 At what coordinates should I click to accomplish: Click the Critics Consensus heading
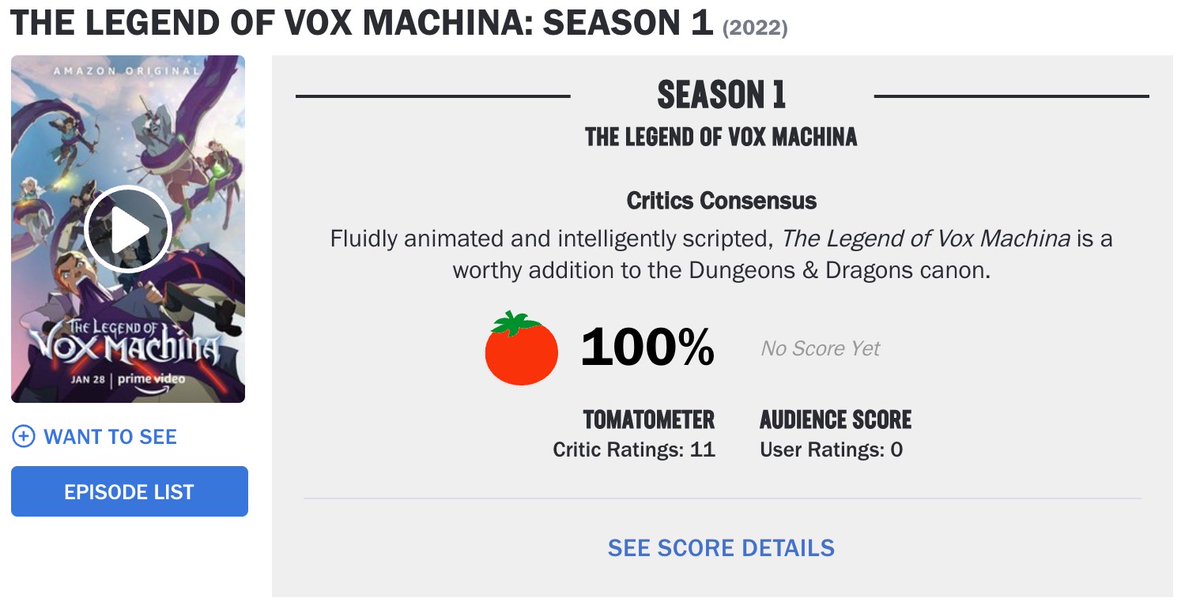(x=721, y=201)
